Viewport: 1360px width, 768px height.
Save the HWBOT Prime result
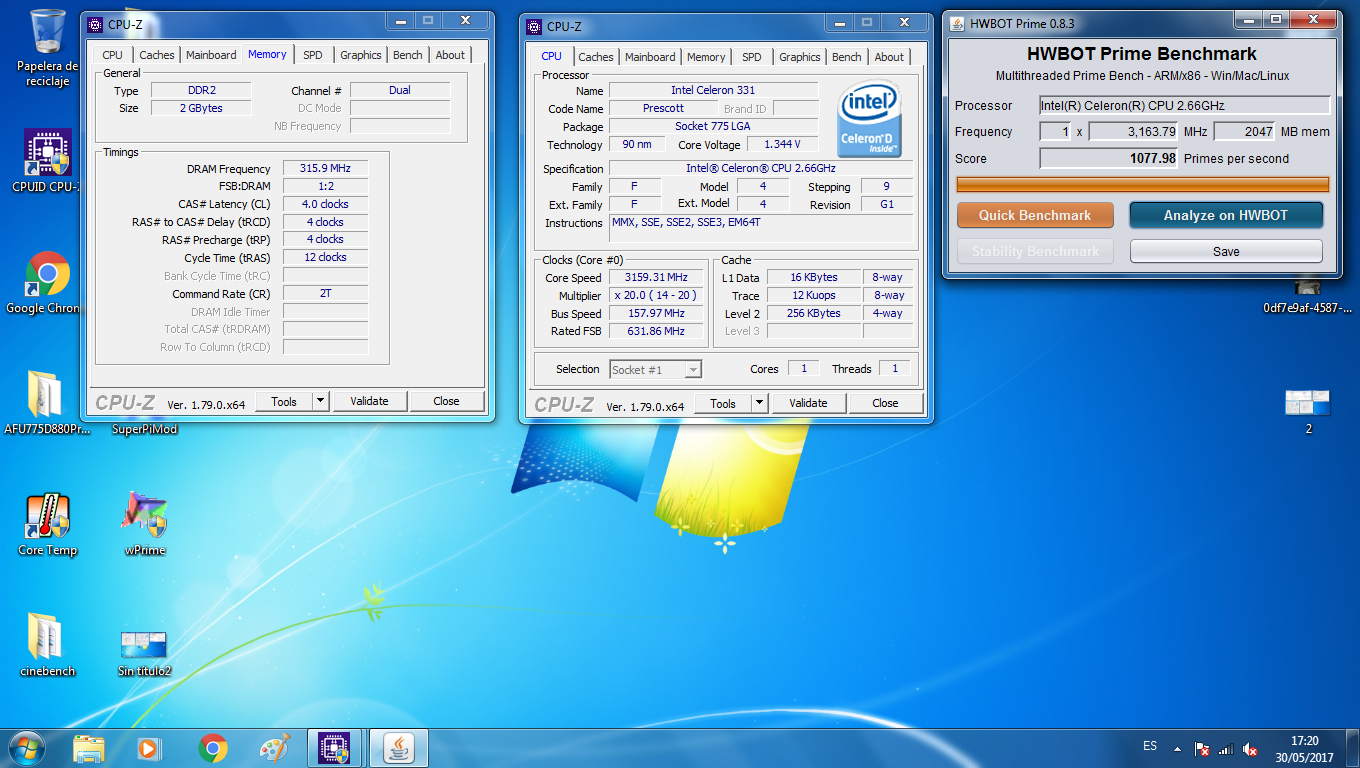pyautogui.click(x=1226, y=251)
